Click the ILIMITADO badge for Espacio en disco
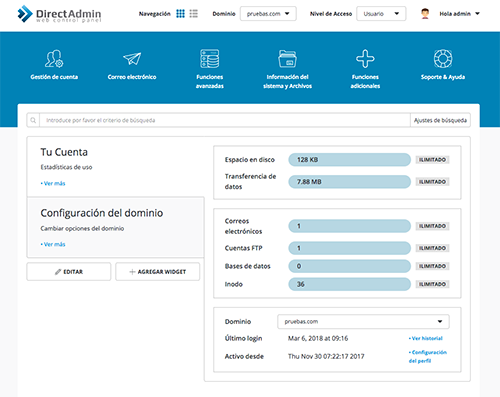This screenshot has height=397, width=500. pyautogui.click(x=432, y=160)
